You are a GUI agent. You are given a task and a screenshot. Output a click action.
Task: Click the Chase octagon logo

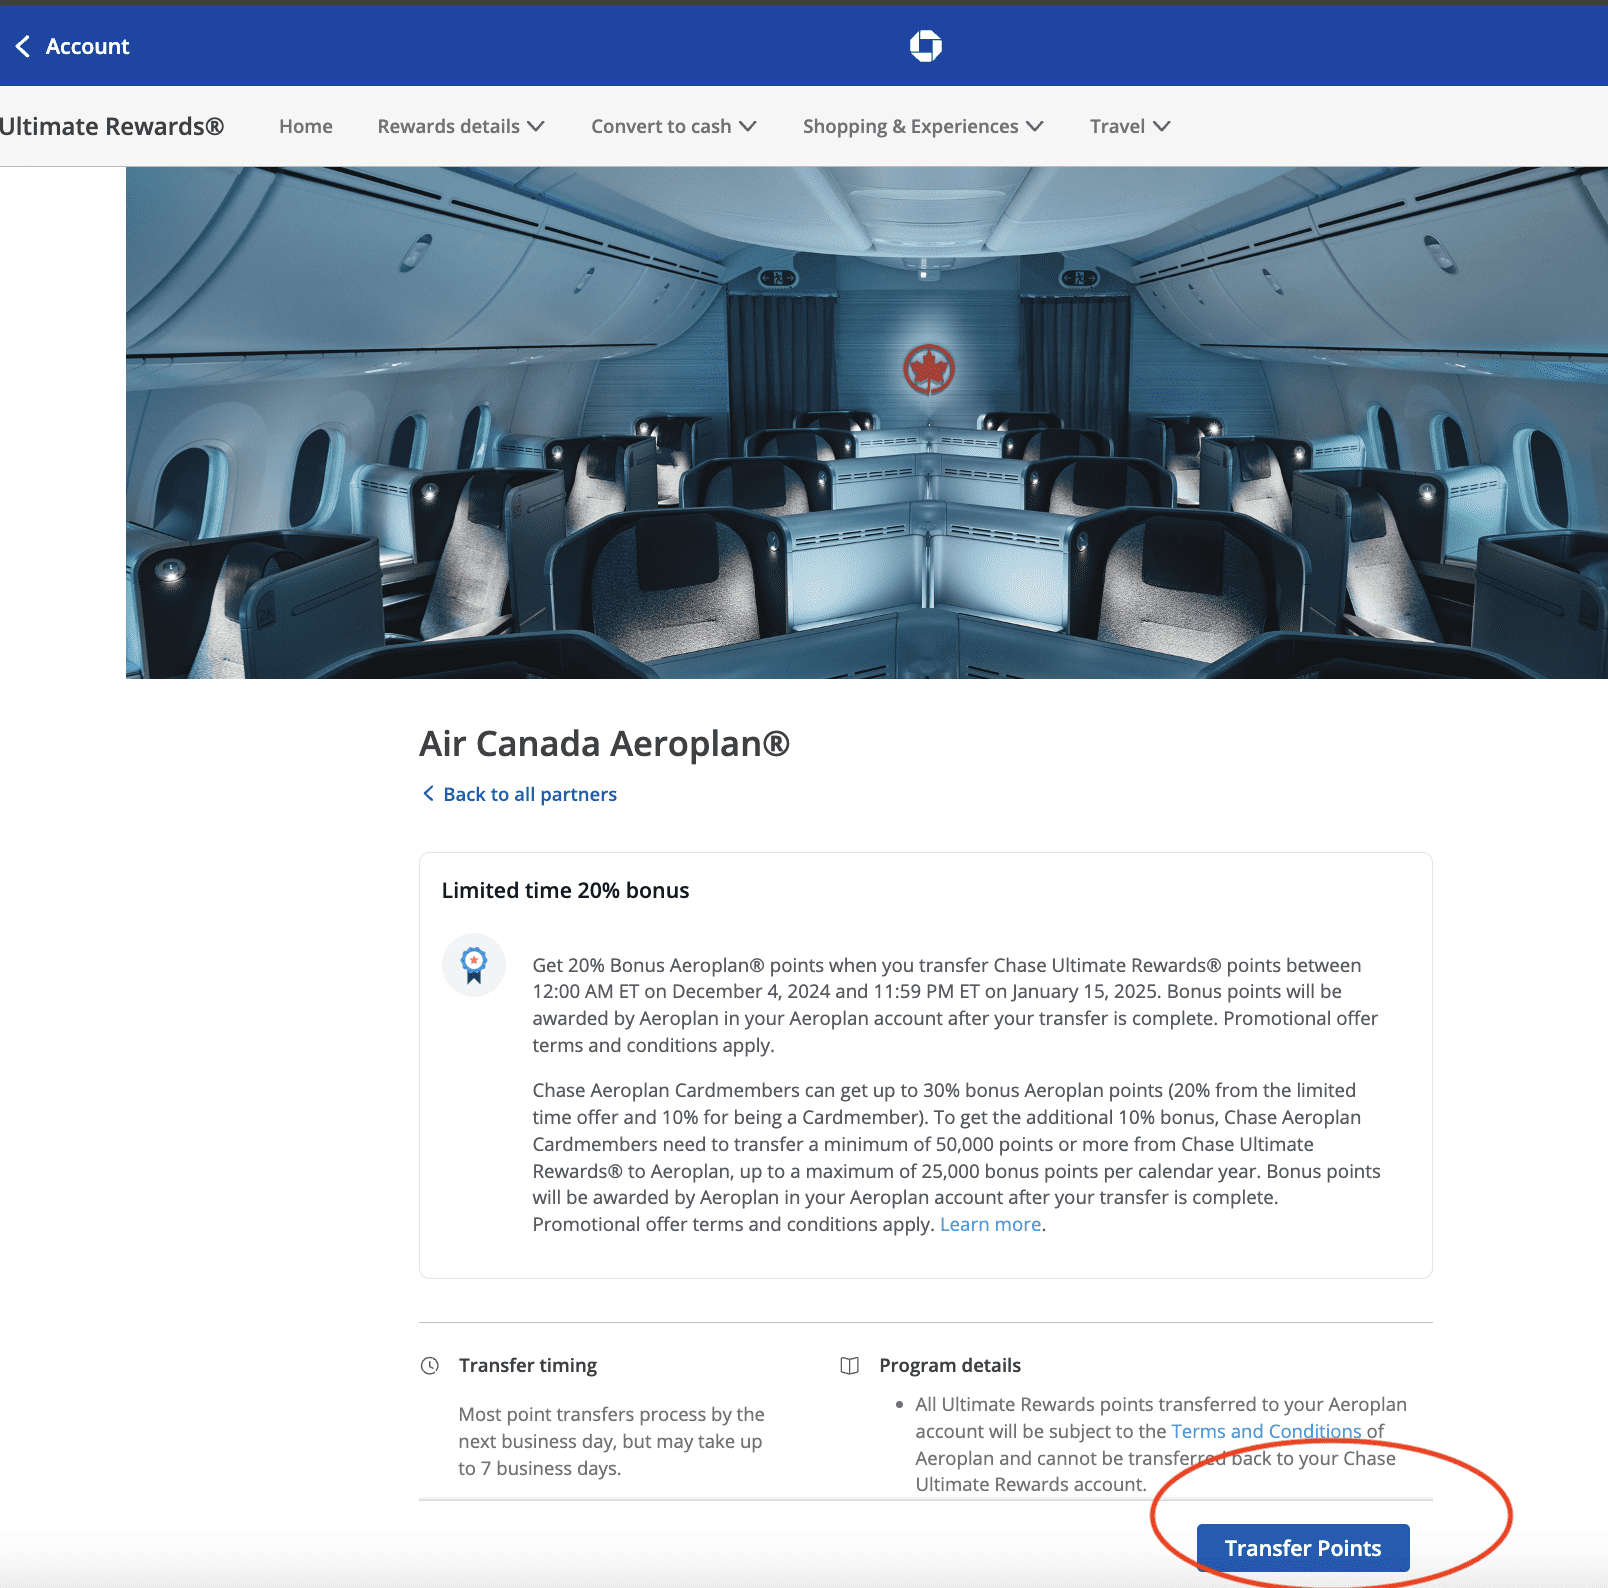click(x=926, y=46)
